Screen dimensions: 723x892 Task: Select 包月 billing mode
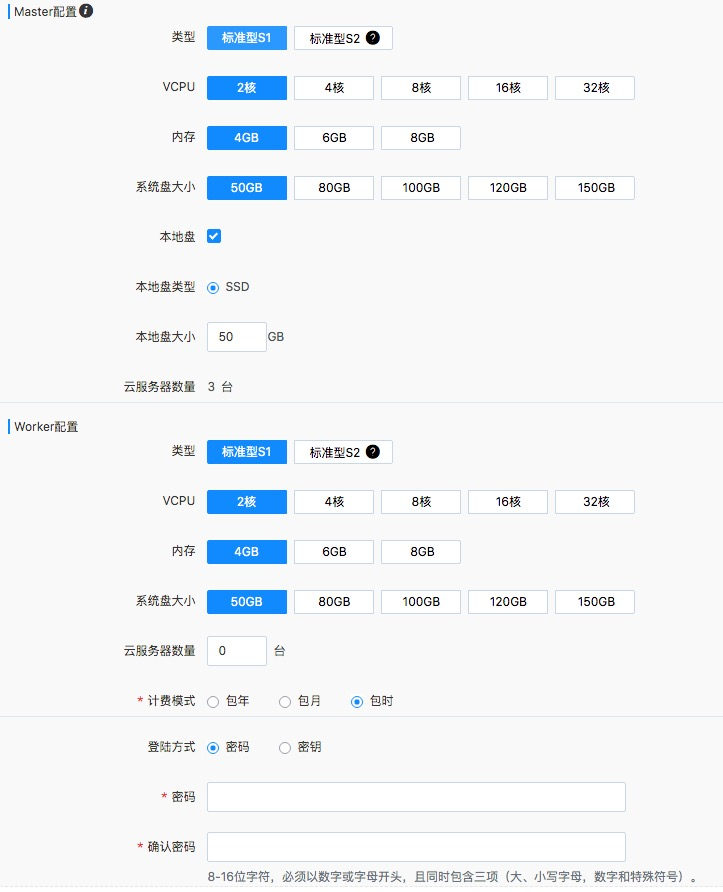[x=285, y=702]
